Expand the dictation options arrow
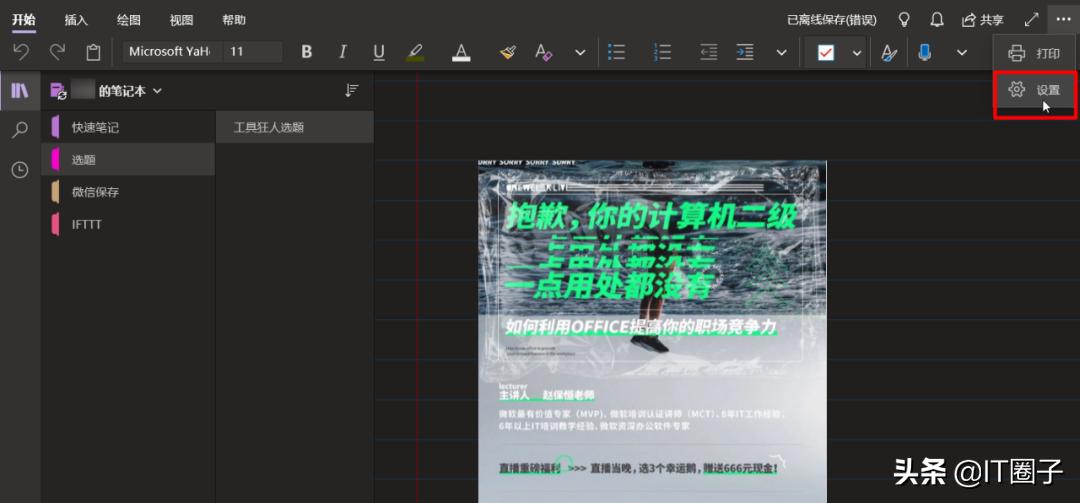The width and height of the screenshot is (1080, 503). pyautogui.click(x=962, y=52)
